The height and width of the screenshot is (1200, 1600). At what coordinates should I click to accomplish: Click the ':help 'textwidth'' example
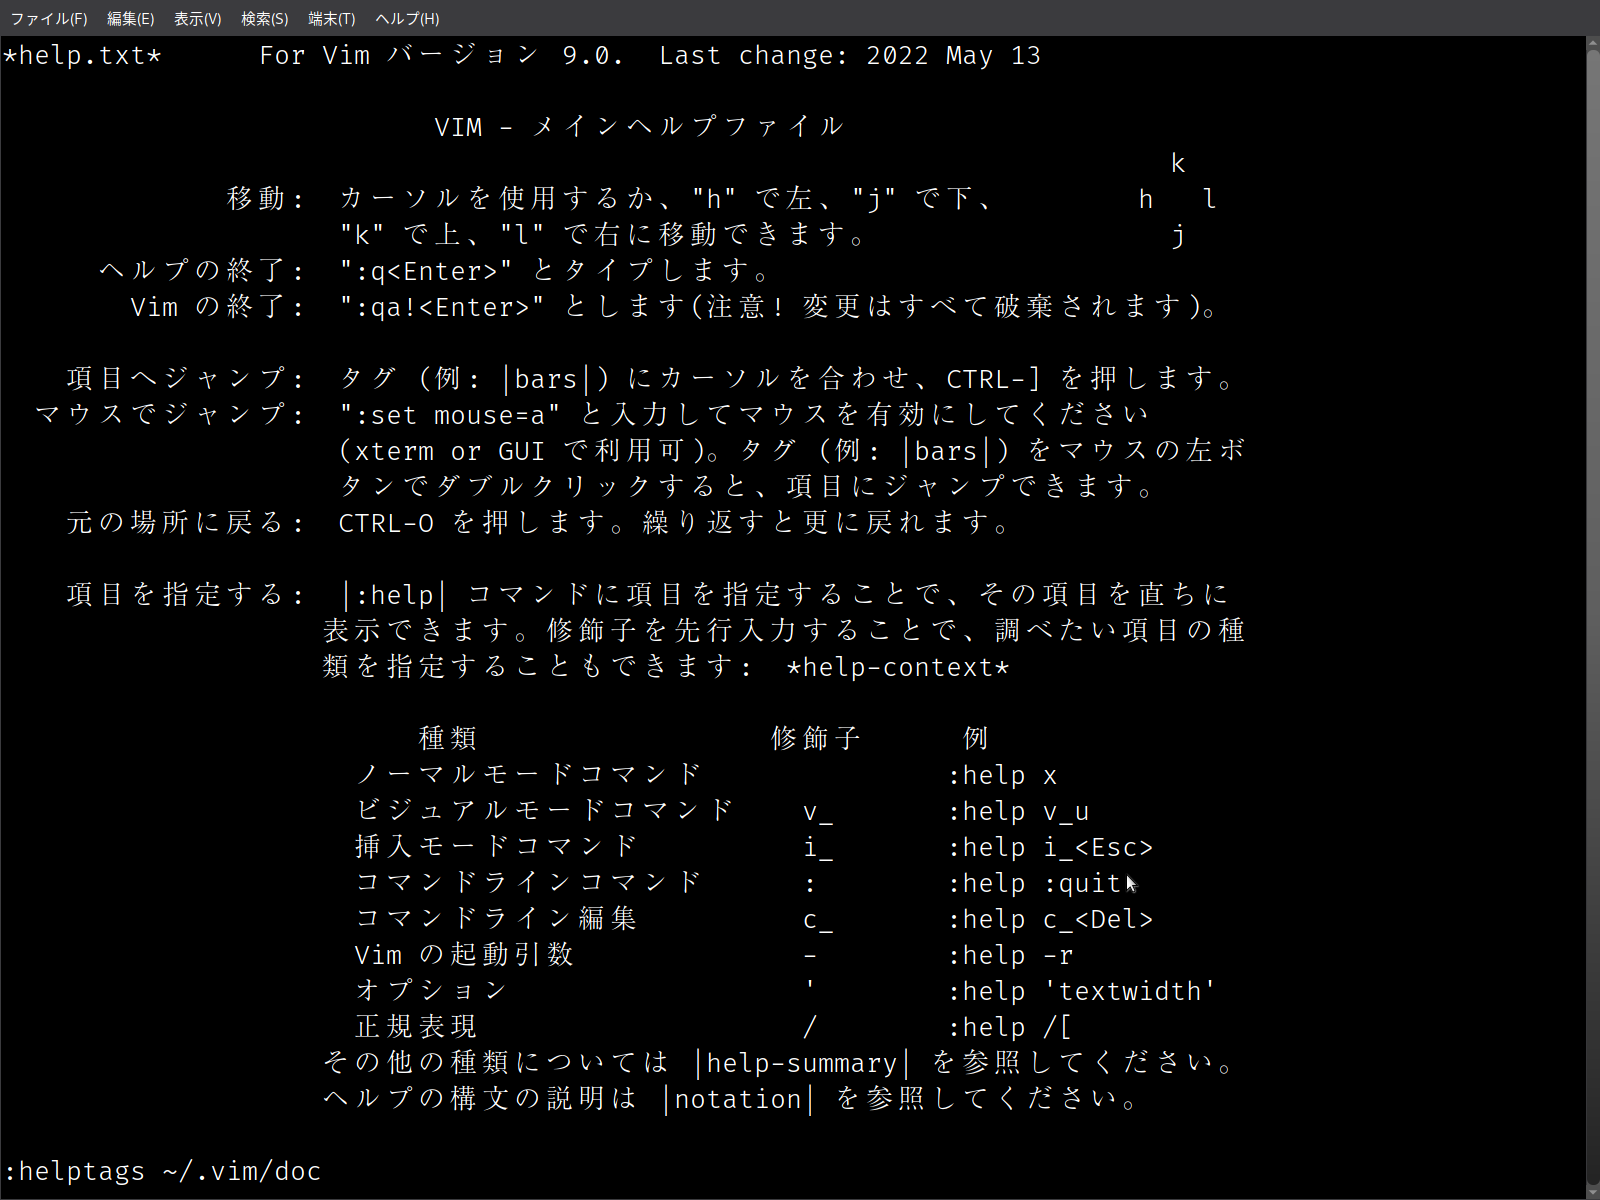coord(1082,991)
